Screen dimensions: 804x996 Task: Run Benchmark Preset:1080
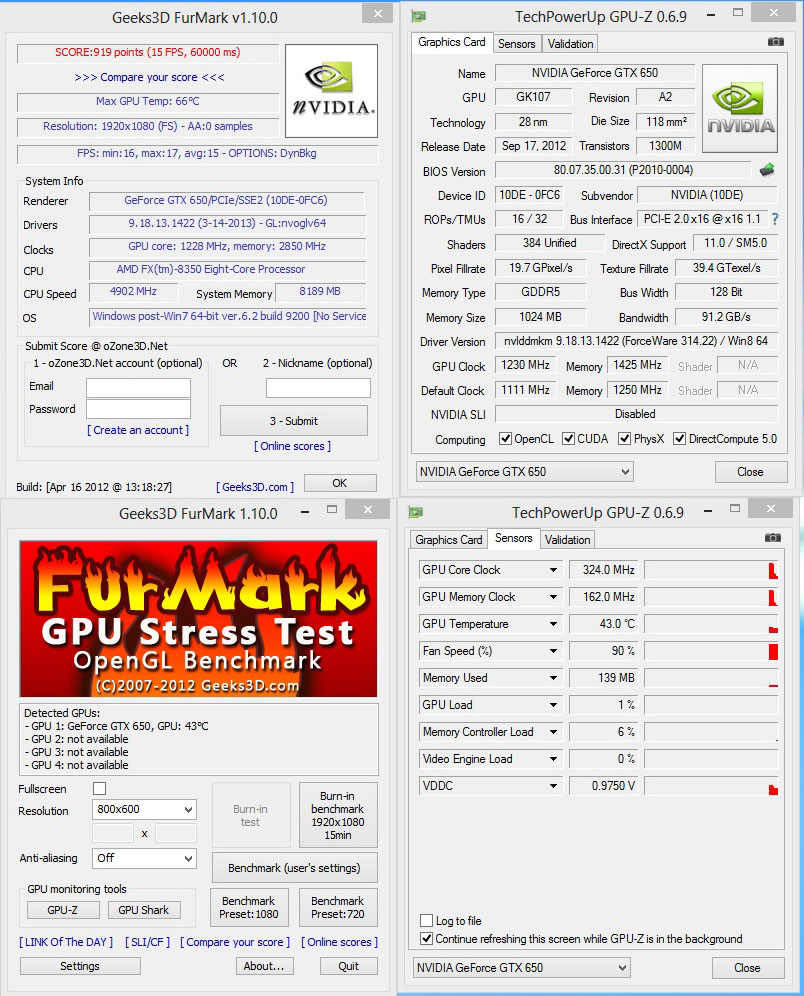pyautogui.click(x=249, y=908)
